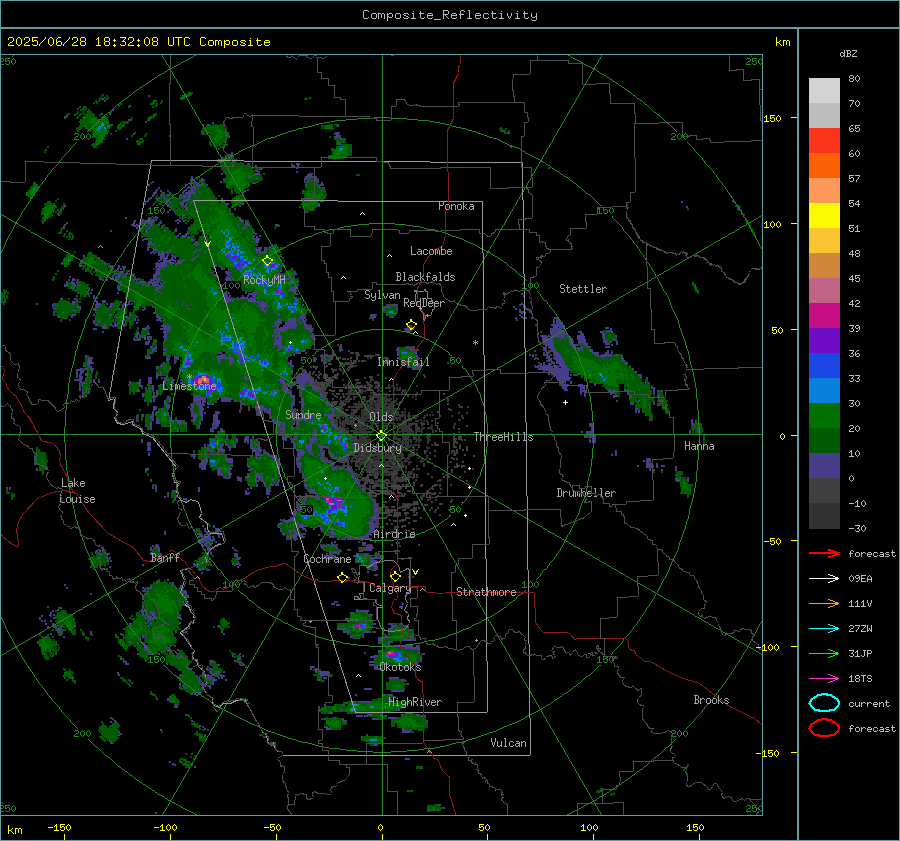This screenshot has height=841, width=900.
Task: Click the Airdrie city label
Action: coord(394,534)
